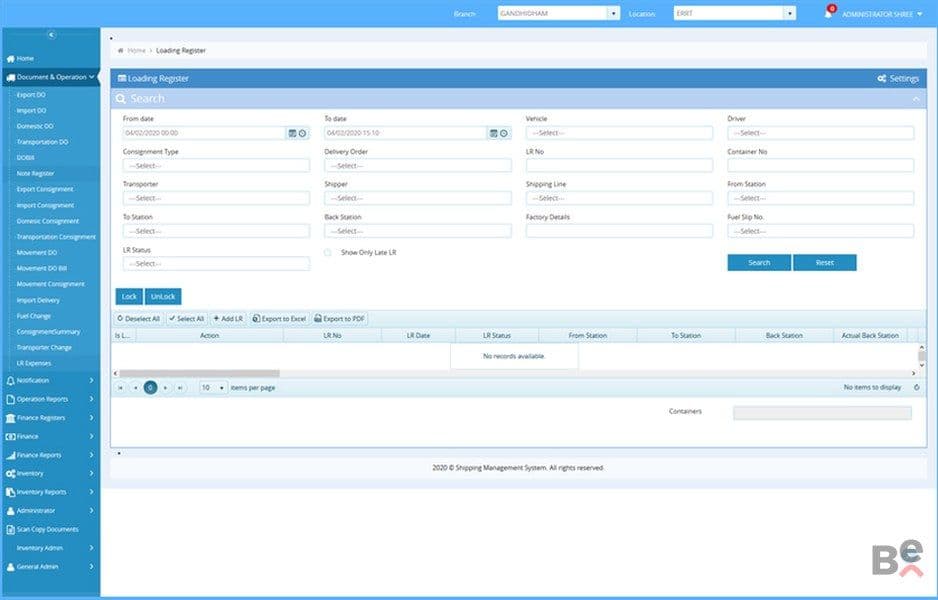Click the Reset button
The image size is (938, 600).
pos(824,263)
